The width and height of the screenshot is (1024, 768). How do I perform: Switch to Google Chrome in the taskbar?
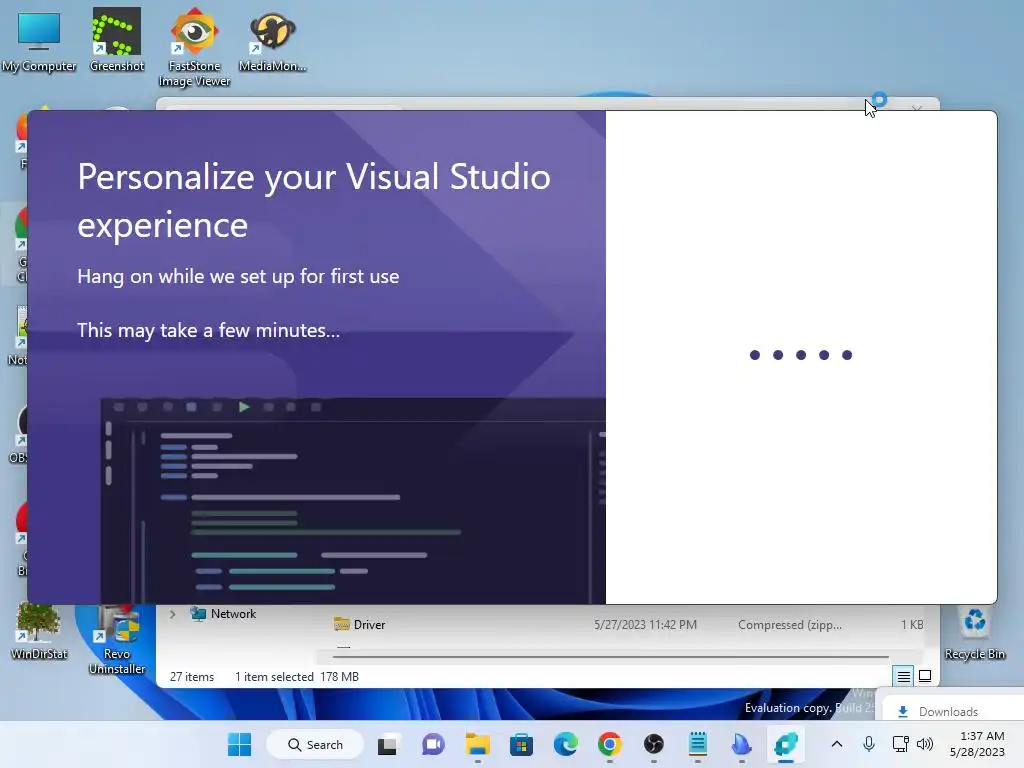pos(609,744)
